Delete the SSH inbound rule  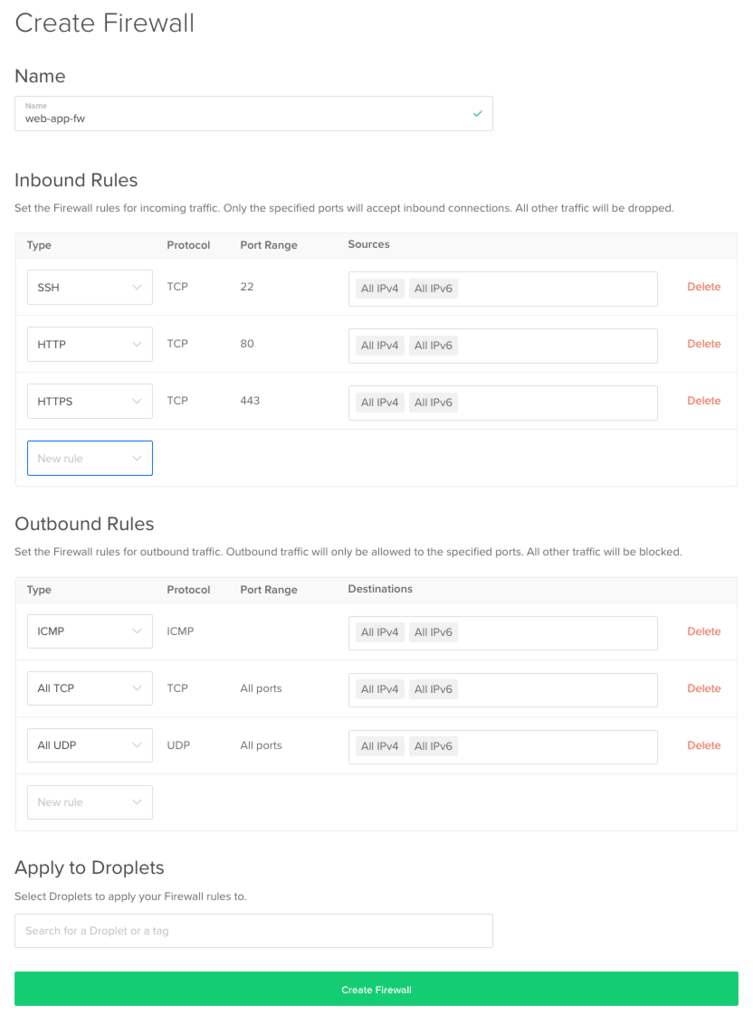pos(703,287)
